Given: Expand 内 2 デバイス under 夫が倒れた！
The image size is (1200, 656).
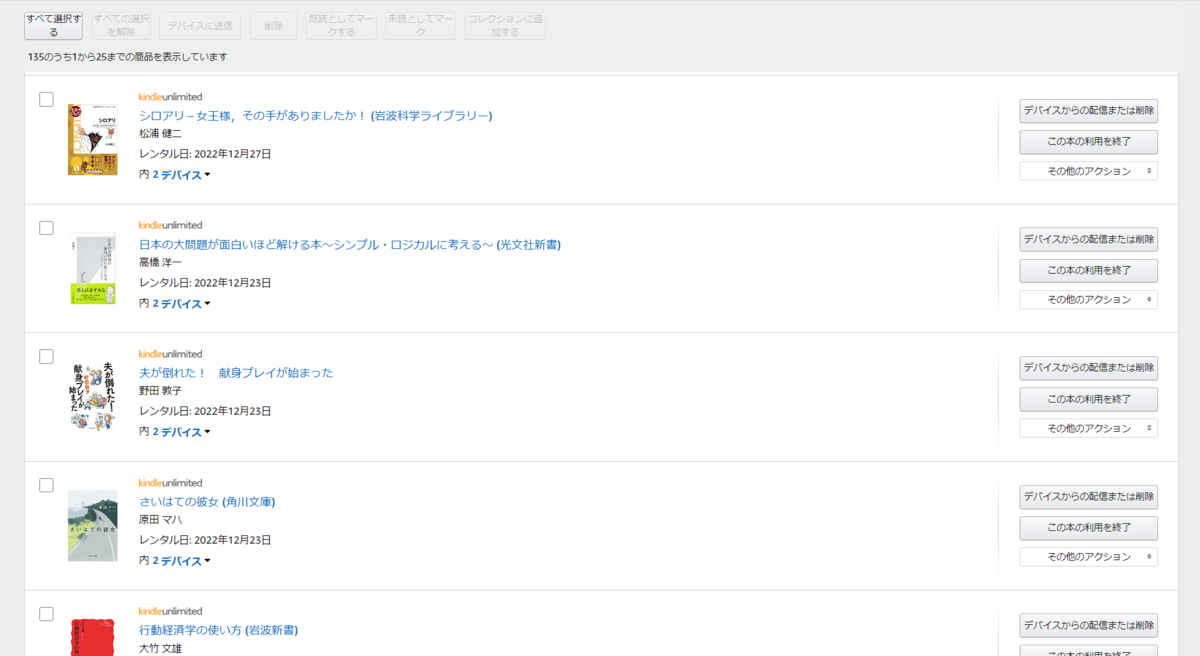Looking at the screenshot, I should pos(175,432).
